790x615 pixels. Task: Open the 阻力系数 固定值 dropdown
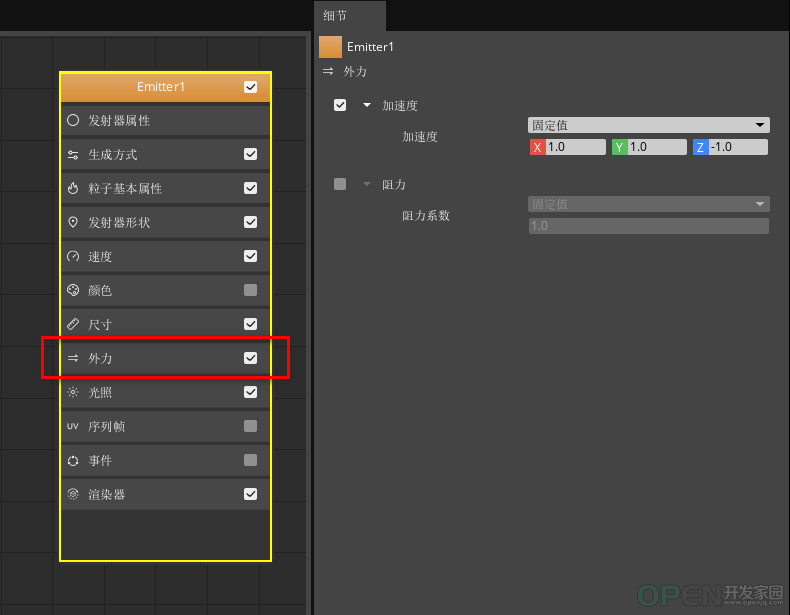[648, 204]
